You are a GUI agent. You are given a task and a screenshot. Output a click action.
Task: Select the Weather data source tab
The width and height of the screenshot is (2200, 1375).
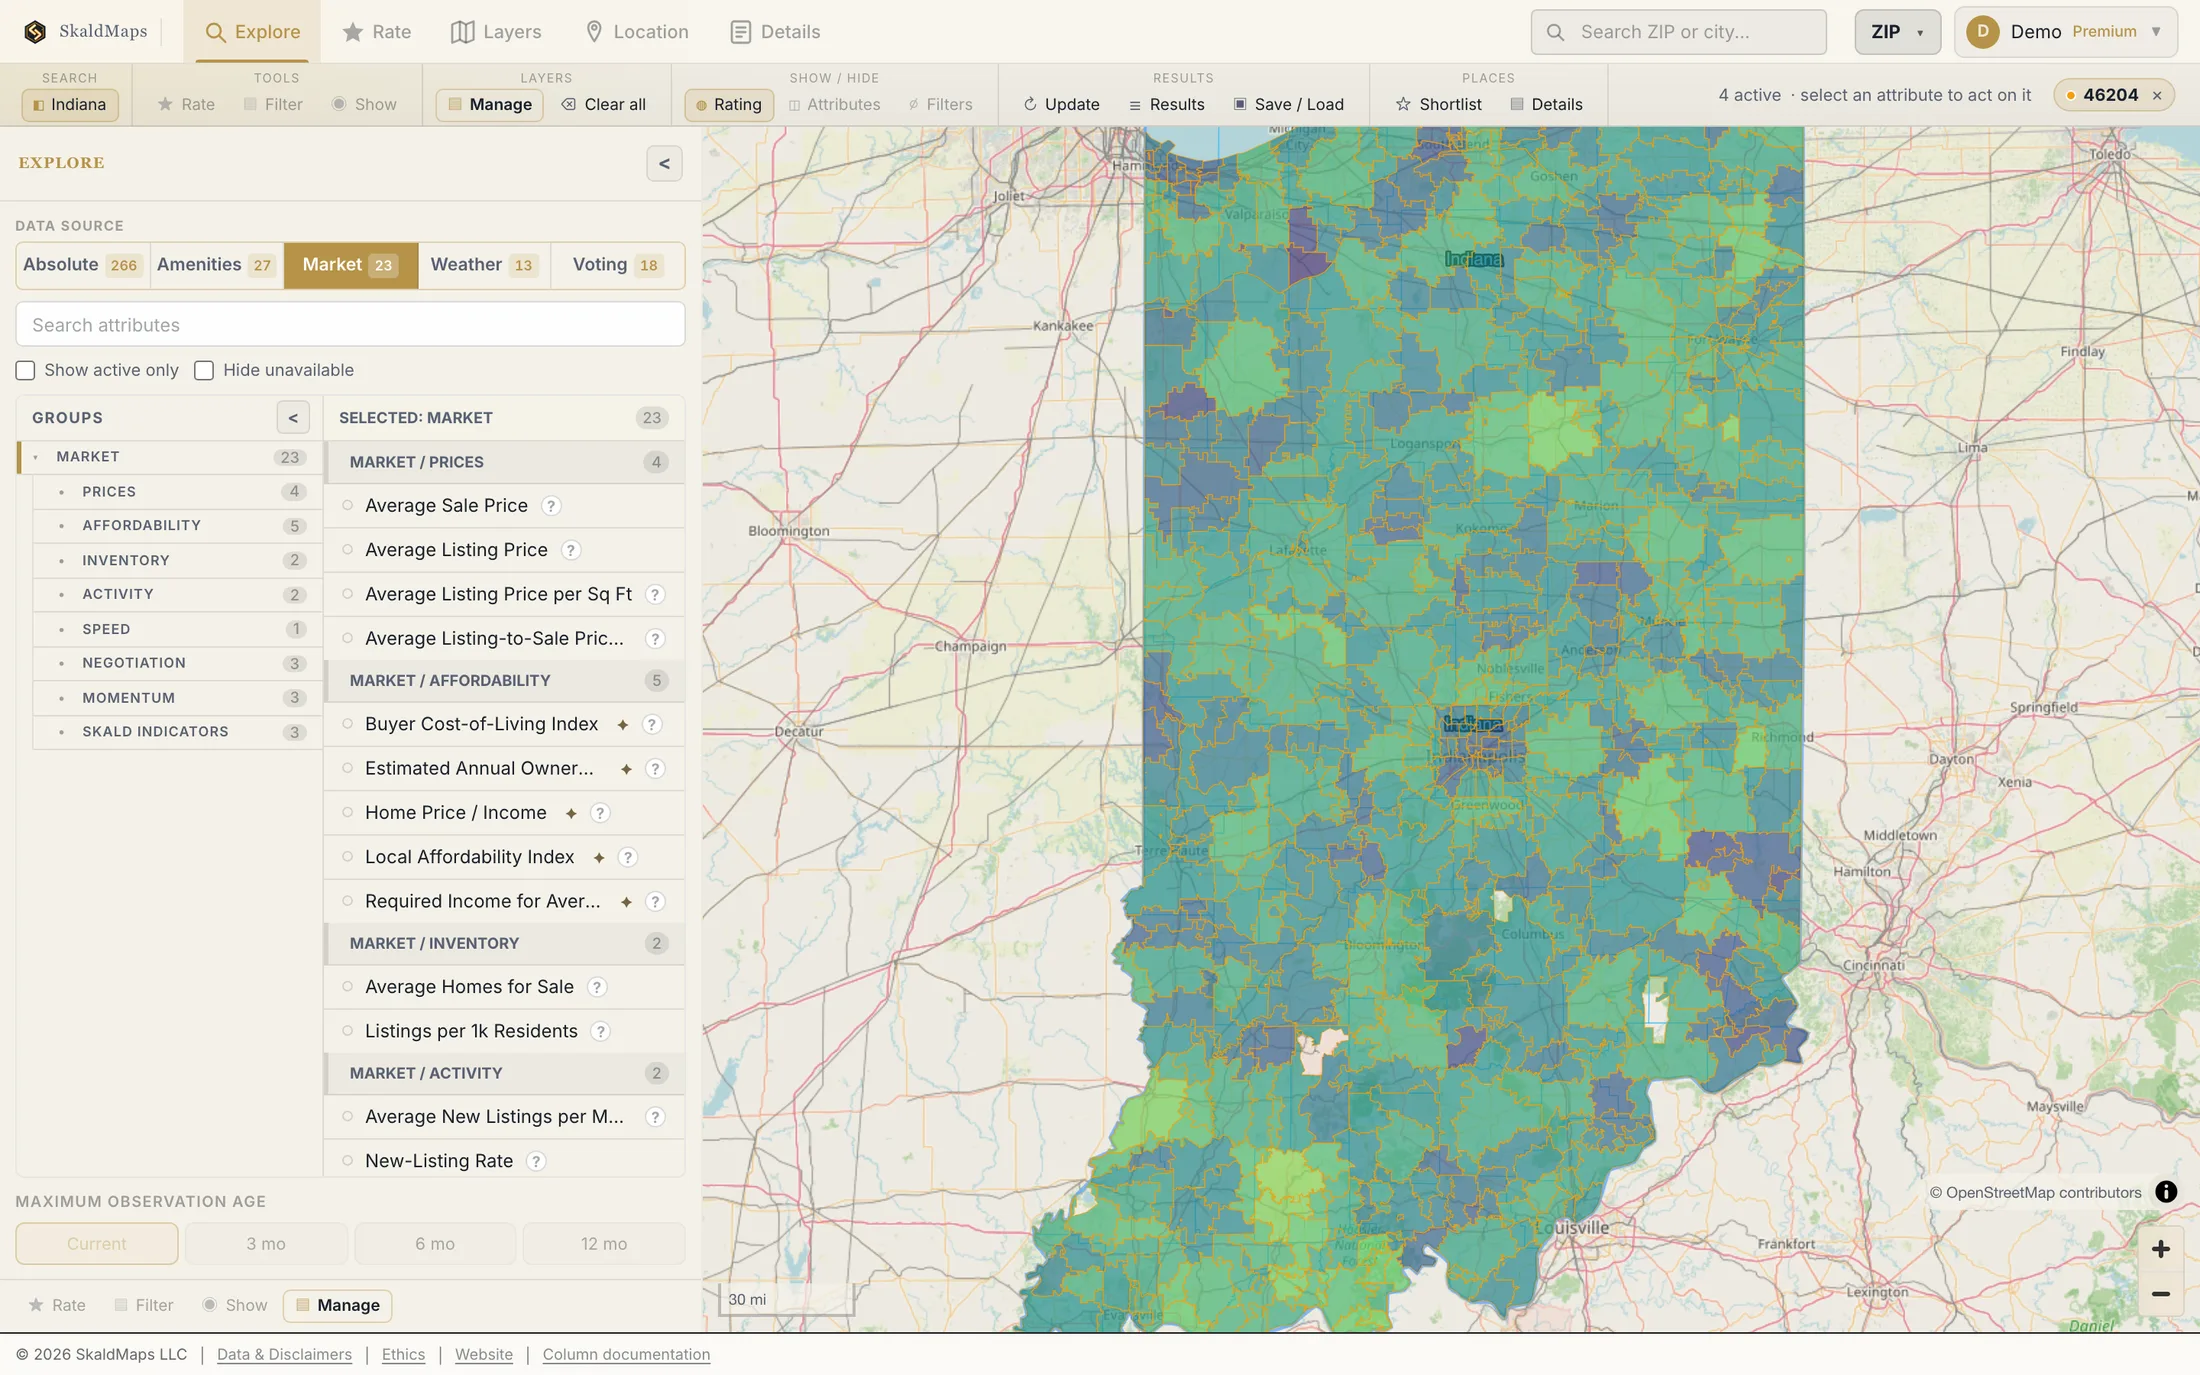click(484, 265)
